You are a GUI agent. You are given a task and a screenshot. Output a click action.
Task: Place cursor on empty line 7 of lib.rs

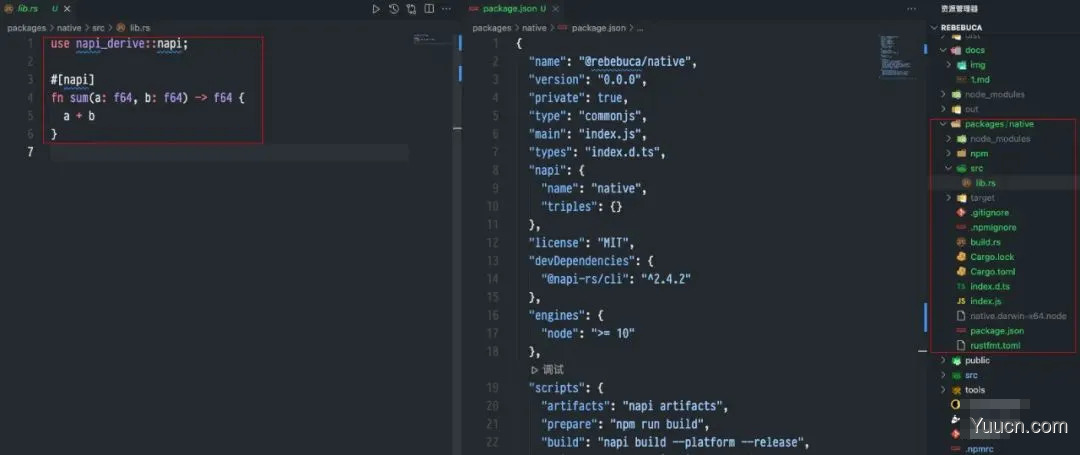tap(229, 152)
